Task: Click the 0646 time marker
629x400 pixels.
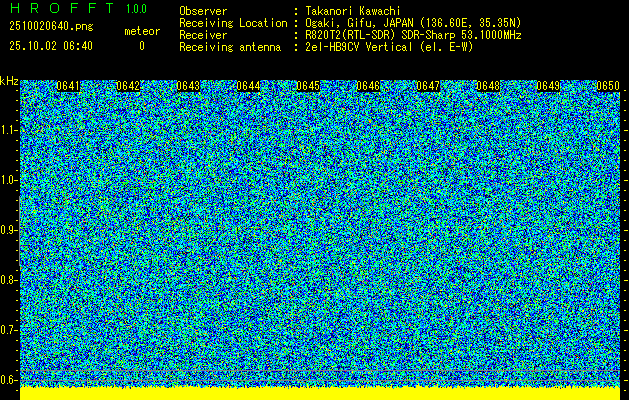Action: 368,86
